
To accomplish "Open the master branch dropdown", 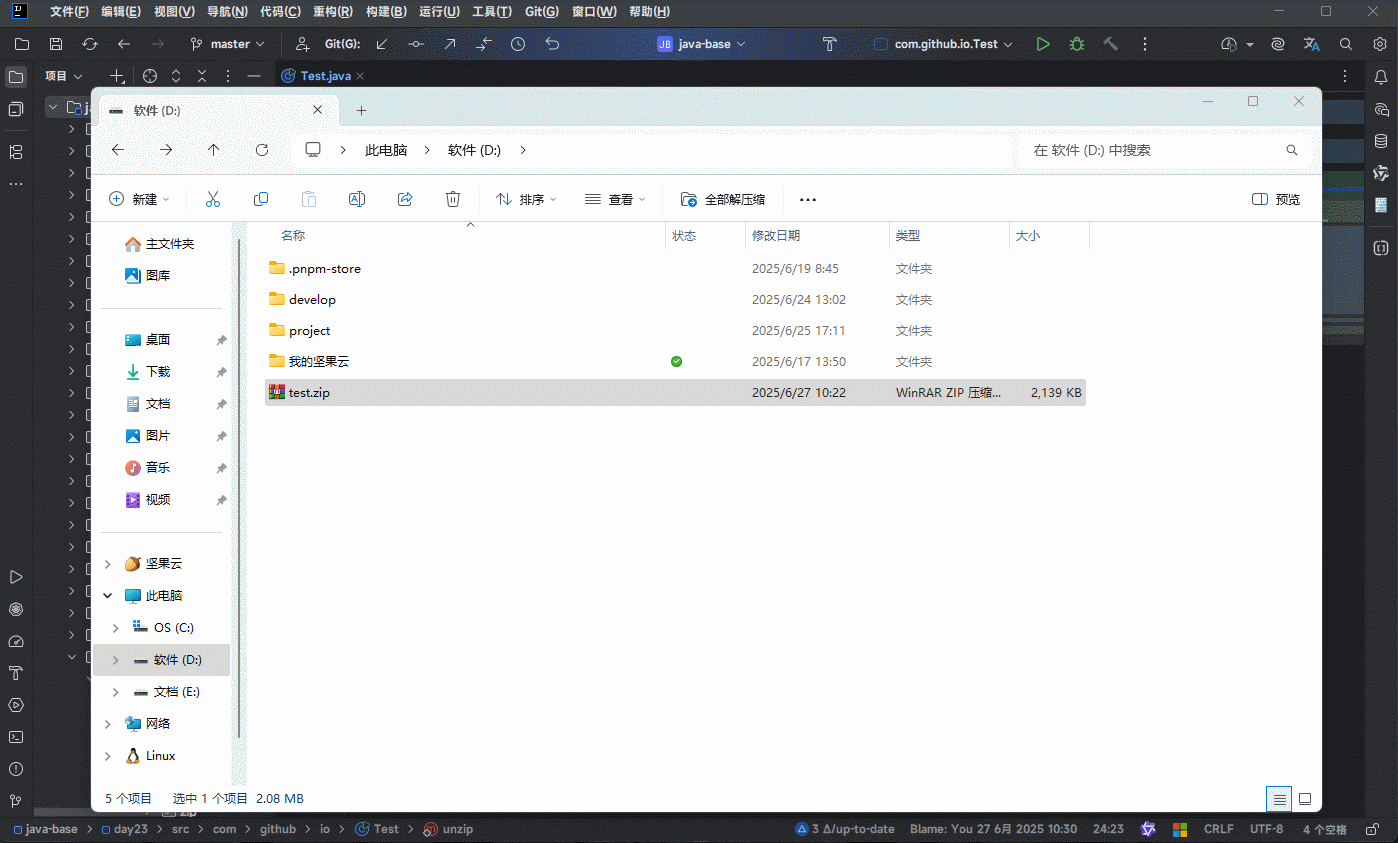I will (228, 44).
